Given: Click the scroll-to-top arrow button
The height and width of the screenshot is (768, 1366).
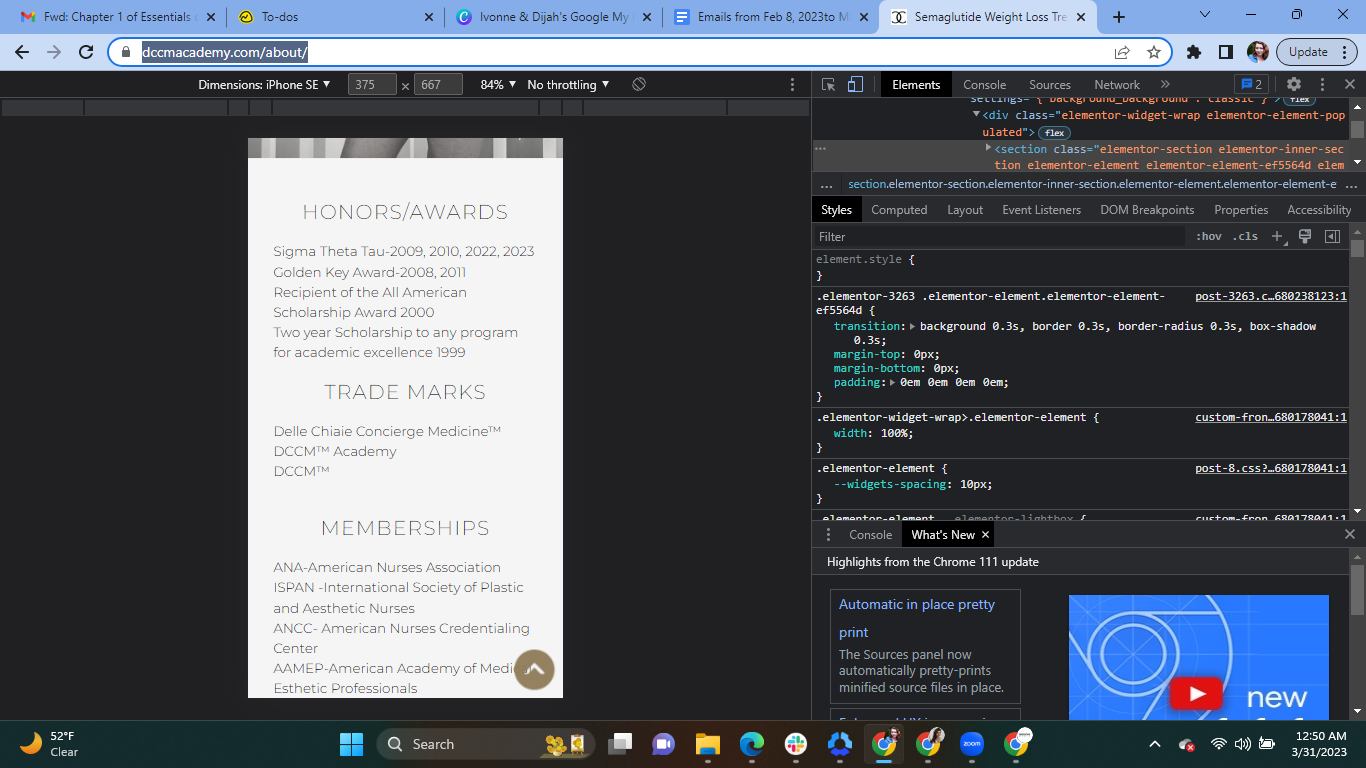Looking at the screenshot, I should (x=534, y=669).
